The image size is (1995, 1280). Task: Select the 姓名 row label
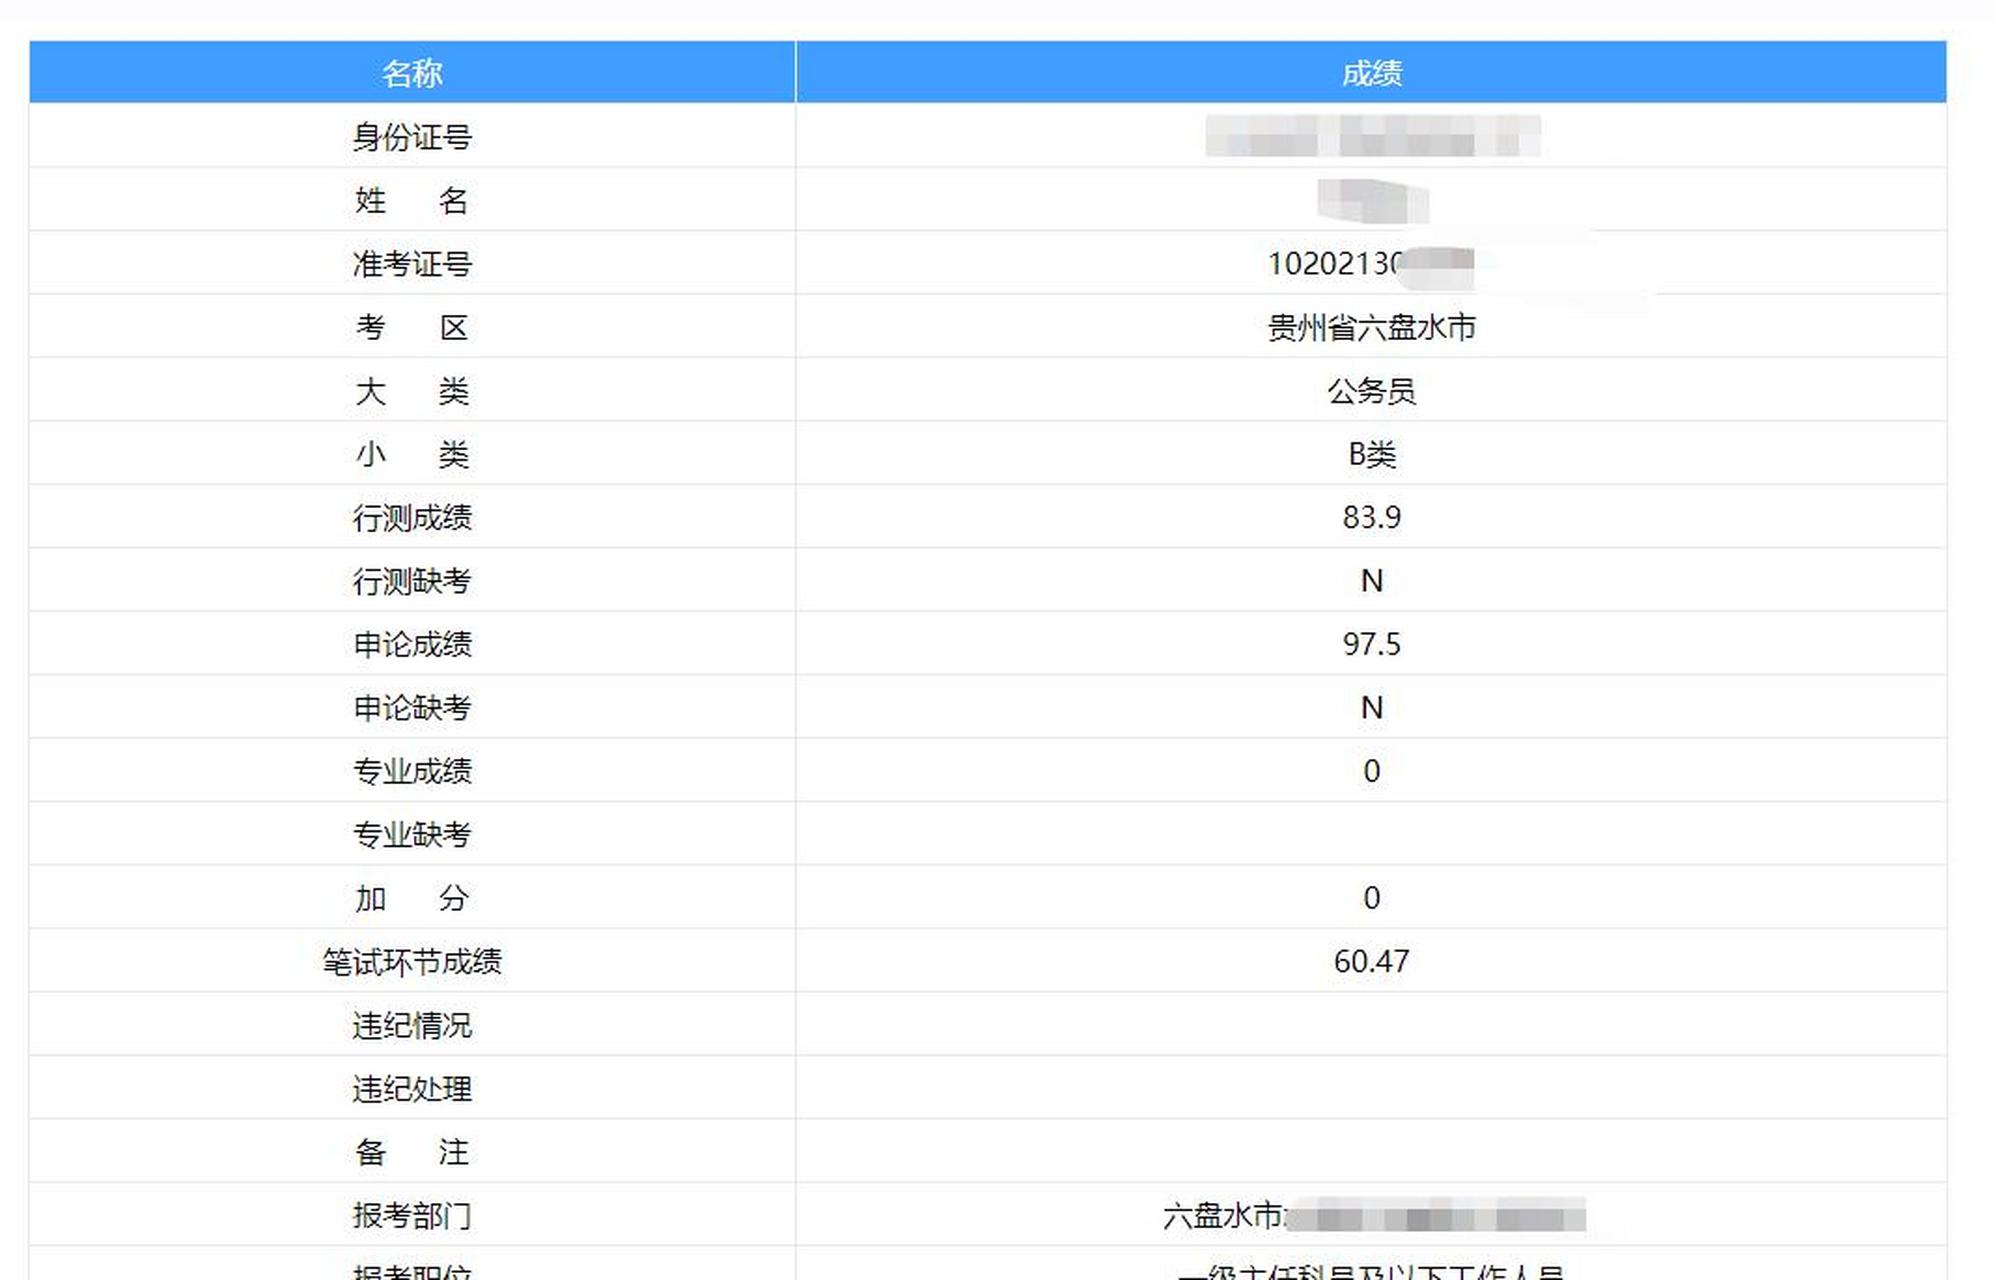click(x=413, y=200)
